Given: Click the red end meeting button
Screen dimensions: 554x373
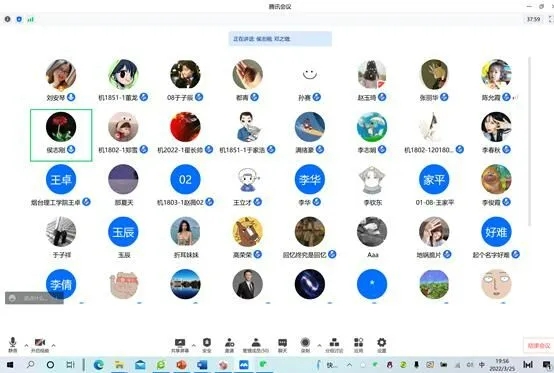Looking at the screenshot, I should point(538,345).
